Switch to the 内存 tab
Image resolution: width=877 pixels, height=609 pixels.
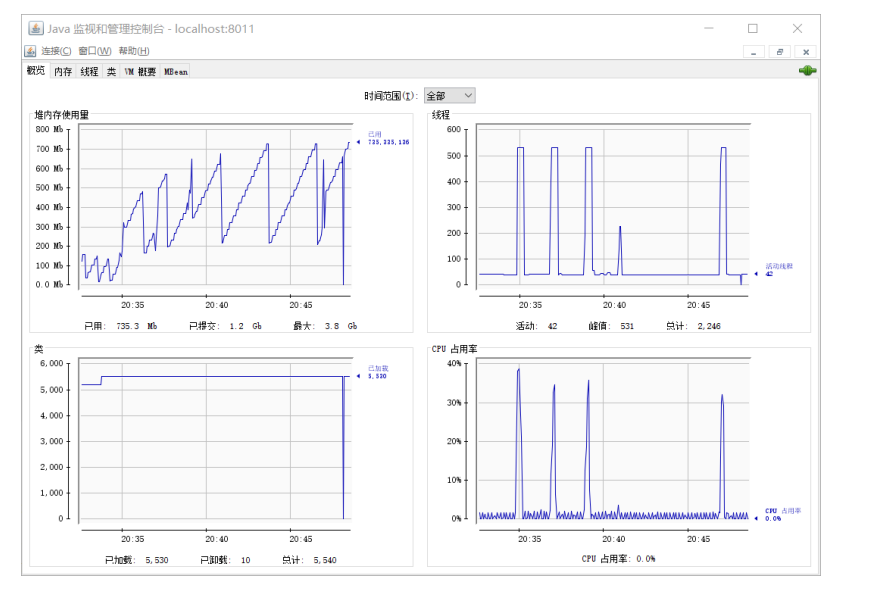[x=63, y=72]
